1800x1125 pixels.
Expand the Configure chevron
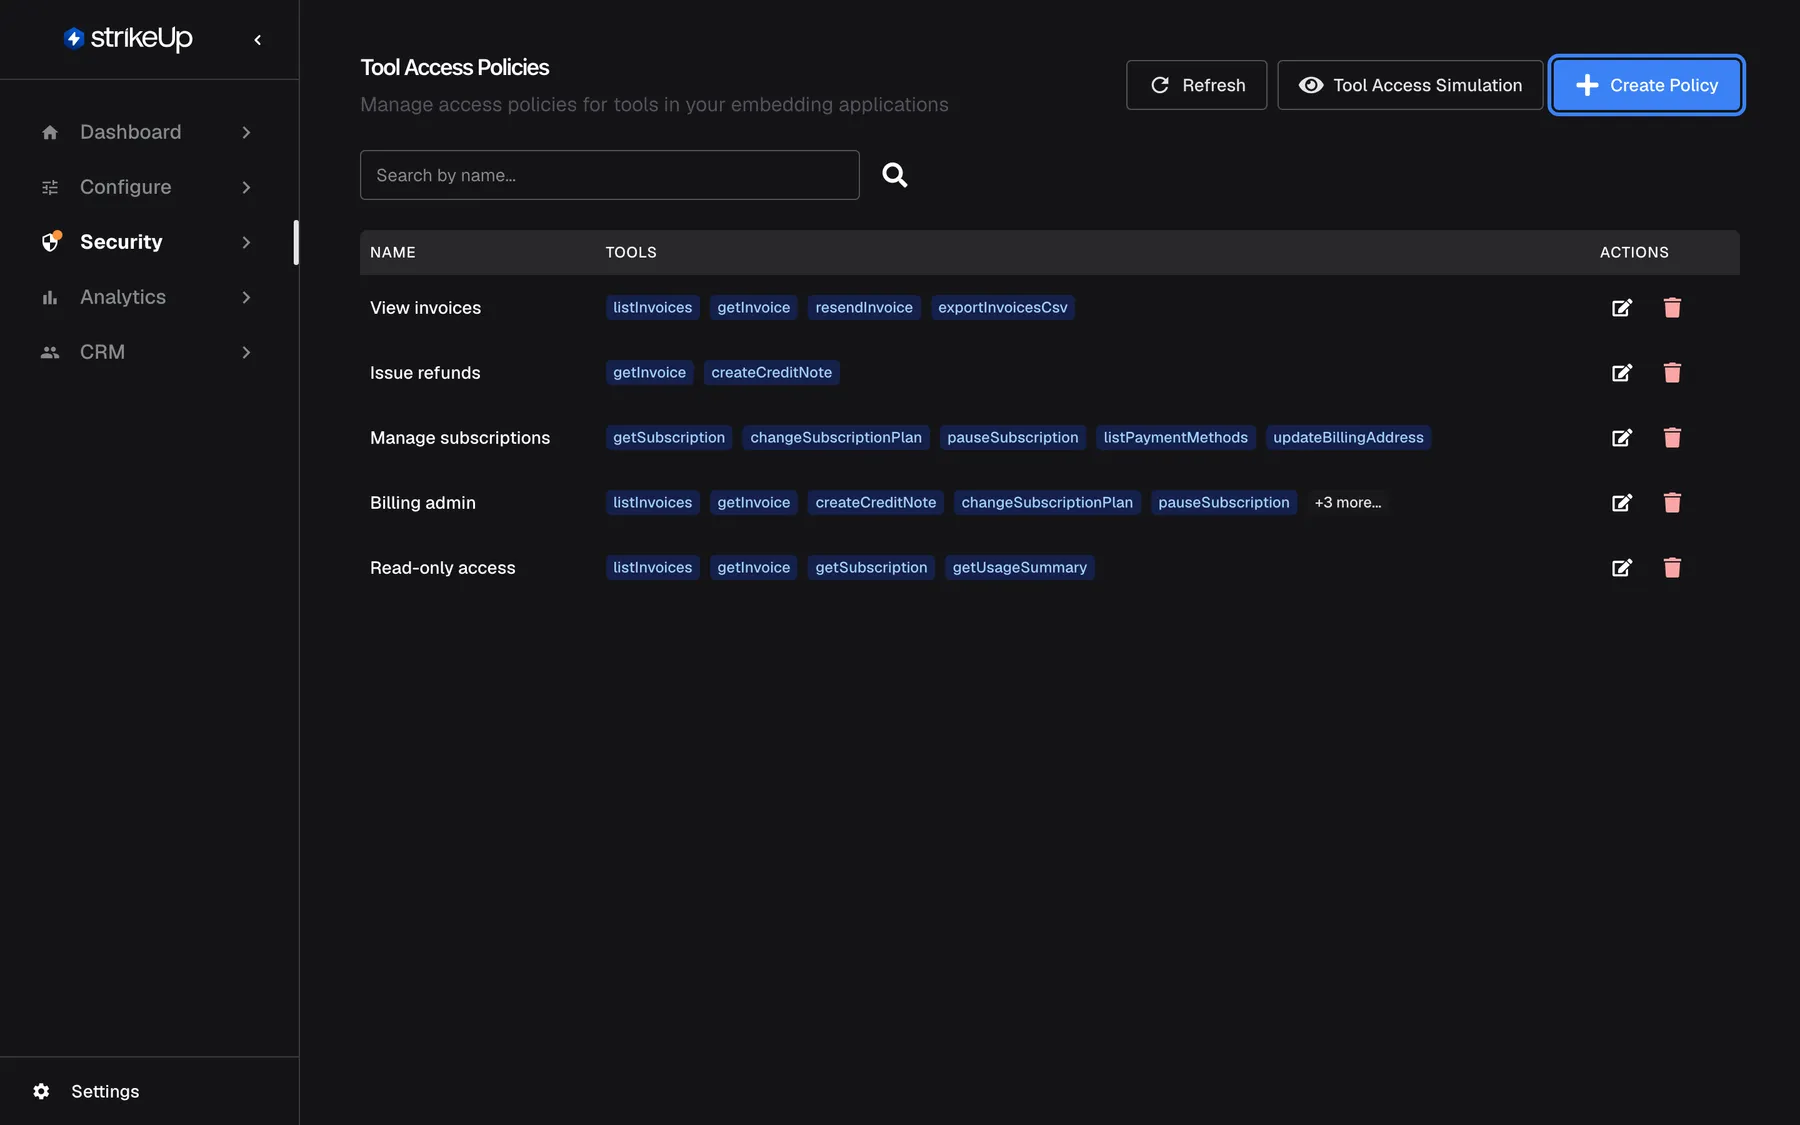[246, 187]
